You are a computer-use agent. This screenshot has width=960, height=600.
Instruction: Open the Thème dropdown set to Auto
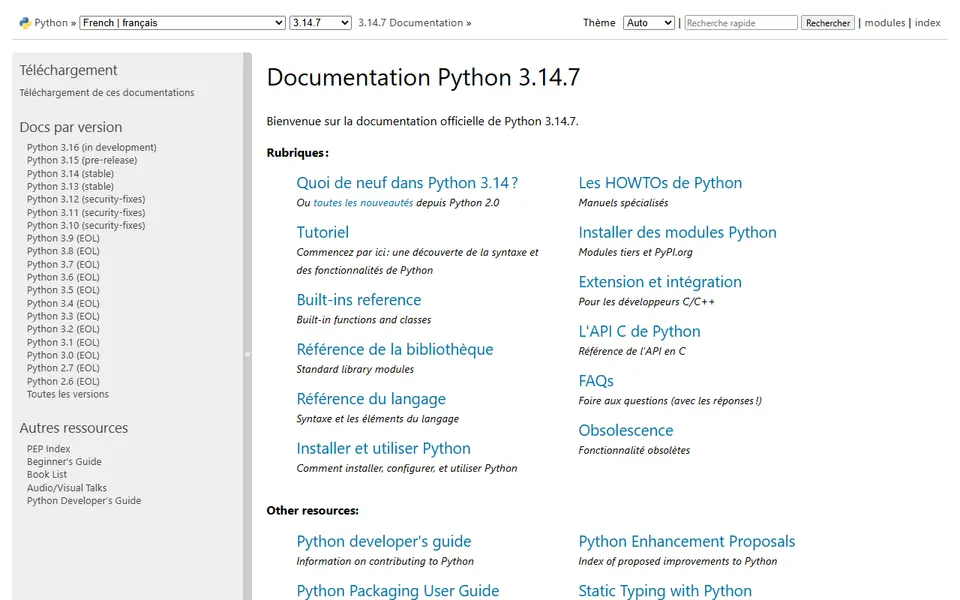point(649,23)
